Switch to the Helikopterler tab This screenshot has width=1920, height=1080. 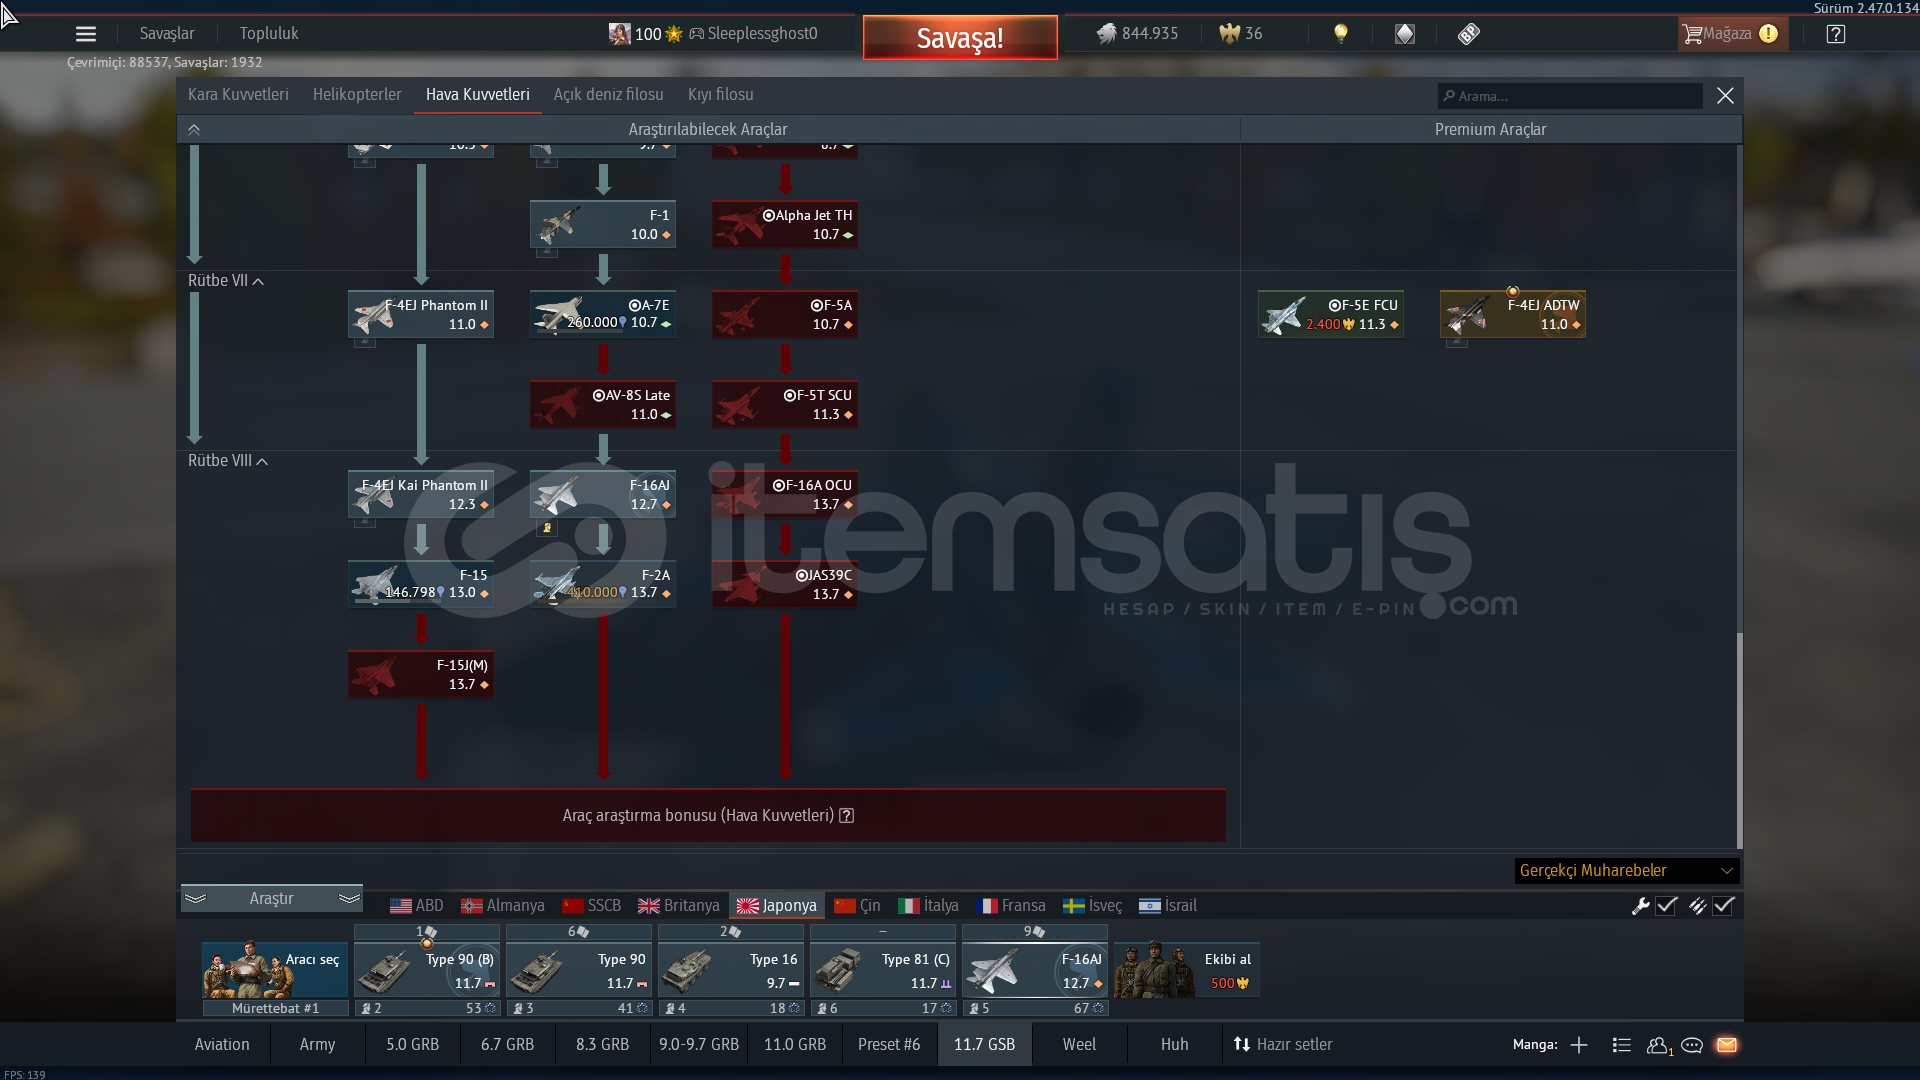point(357,95)
